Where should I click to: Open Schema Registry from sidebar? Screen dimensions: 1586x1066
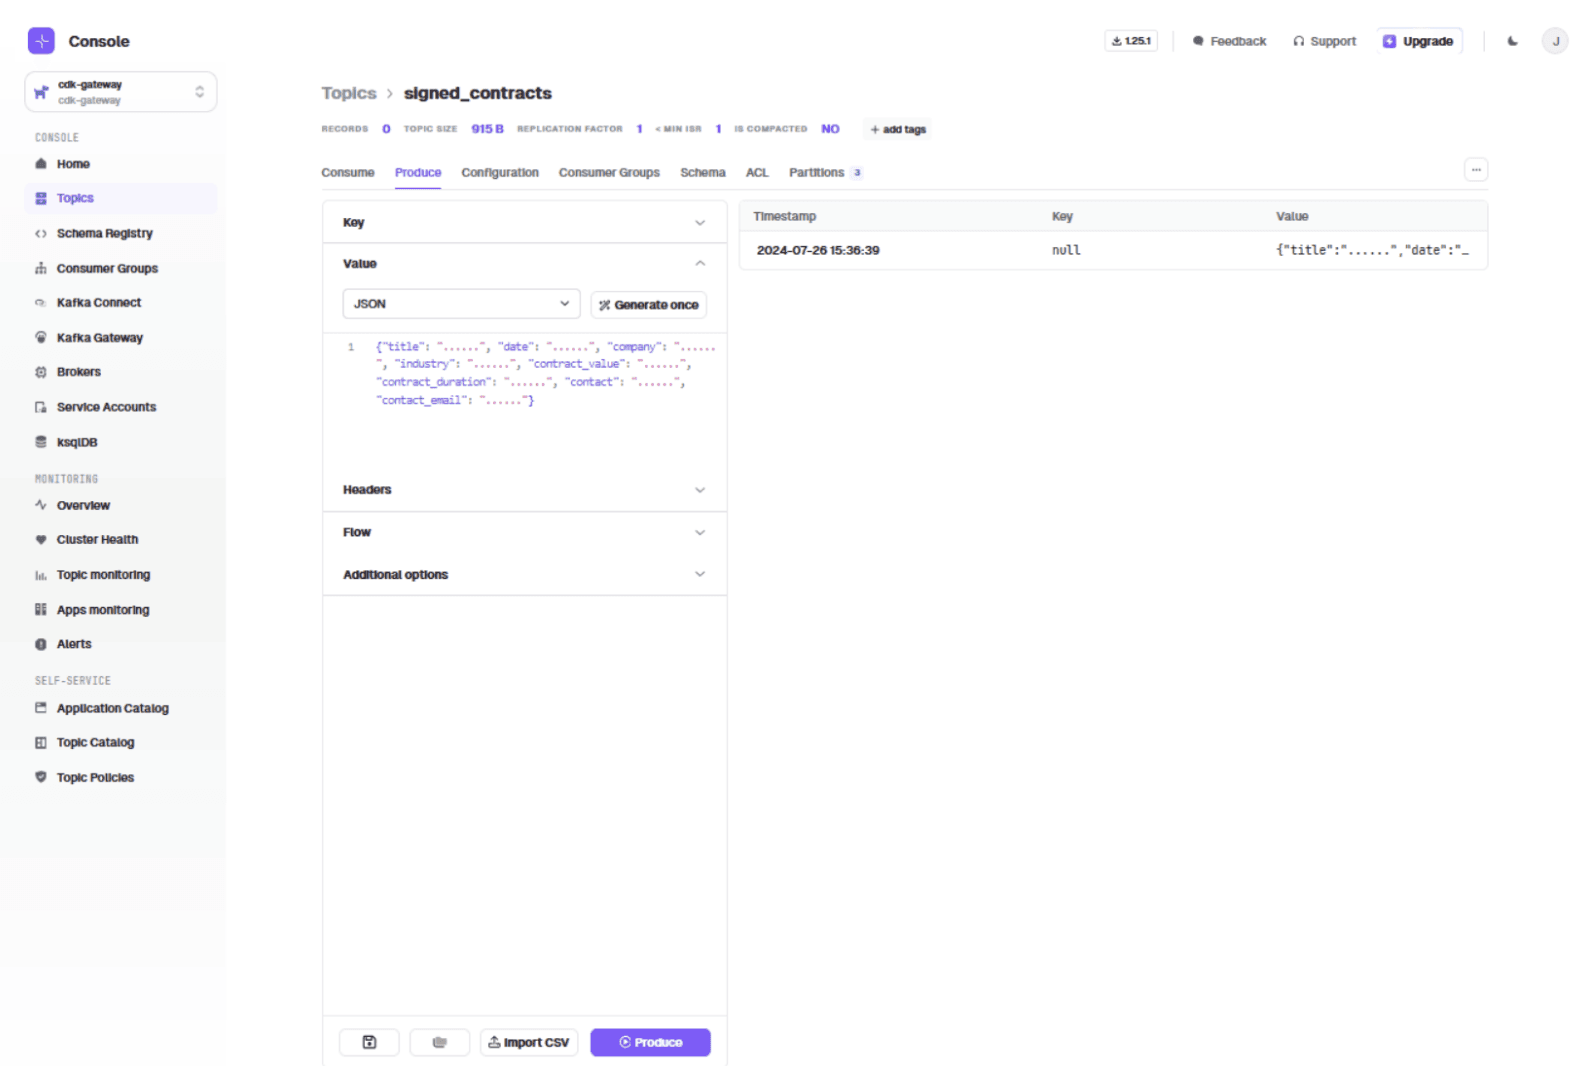pos(104,234)
